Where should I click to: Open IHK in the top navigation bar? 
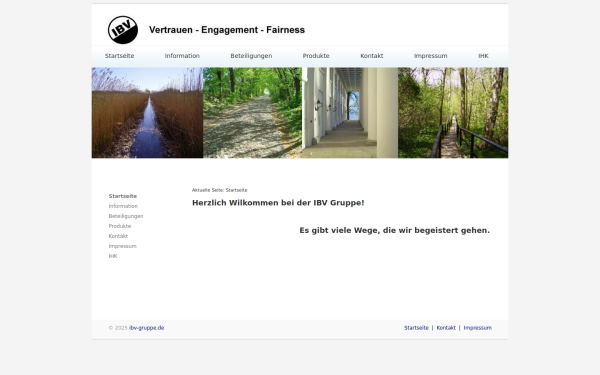click(x=483, y=56)
